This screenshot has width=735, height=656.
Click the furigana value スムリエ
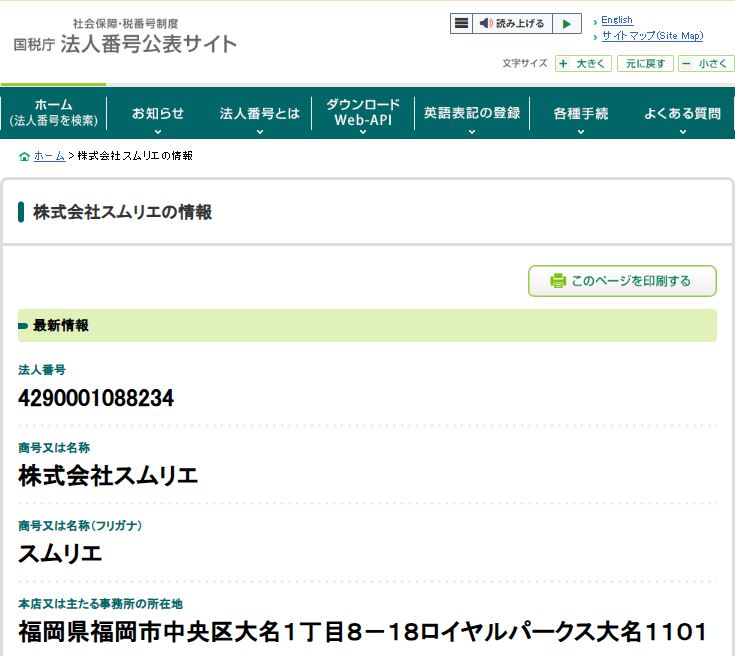pyautogui.click(x=60, y=553)
